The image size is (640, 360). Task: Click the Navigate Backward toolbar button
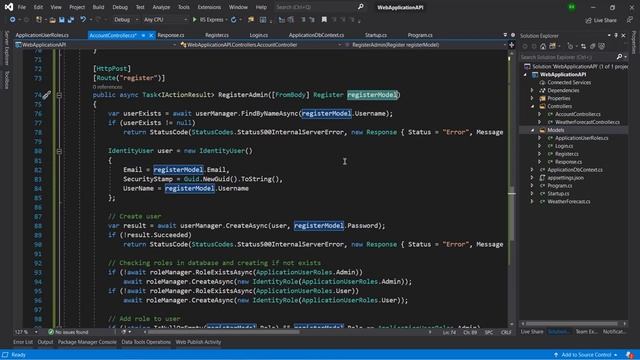coord(12,20)
